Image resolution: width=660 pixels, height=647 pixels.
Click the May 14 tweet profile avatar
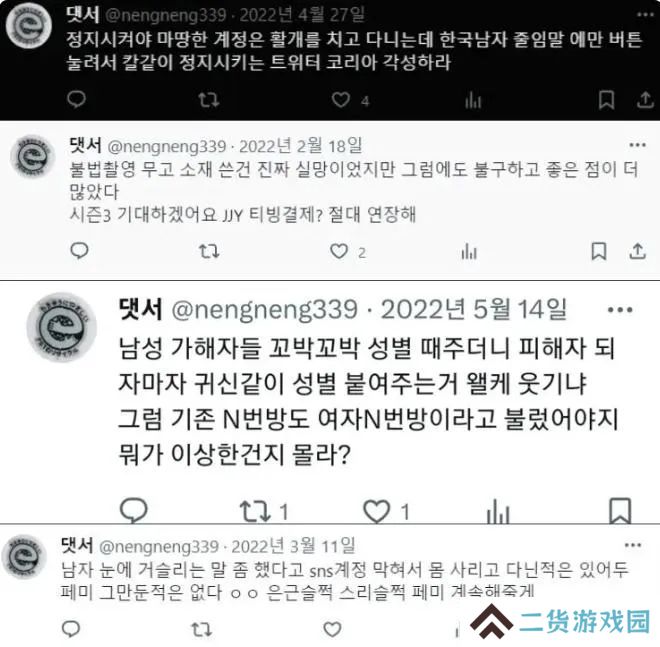click(61, 327)
